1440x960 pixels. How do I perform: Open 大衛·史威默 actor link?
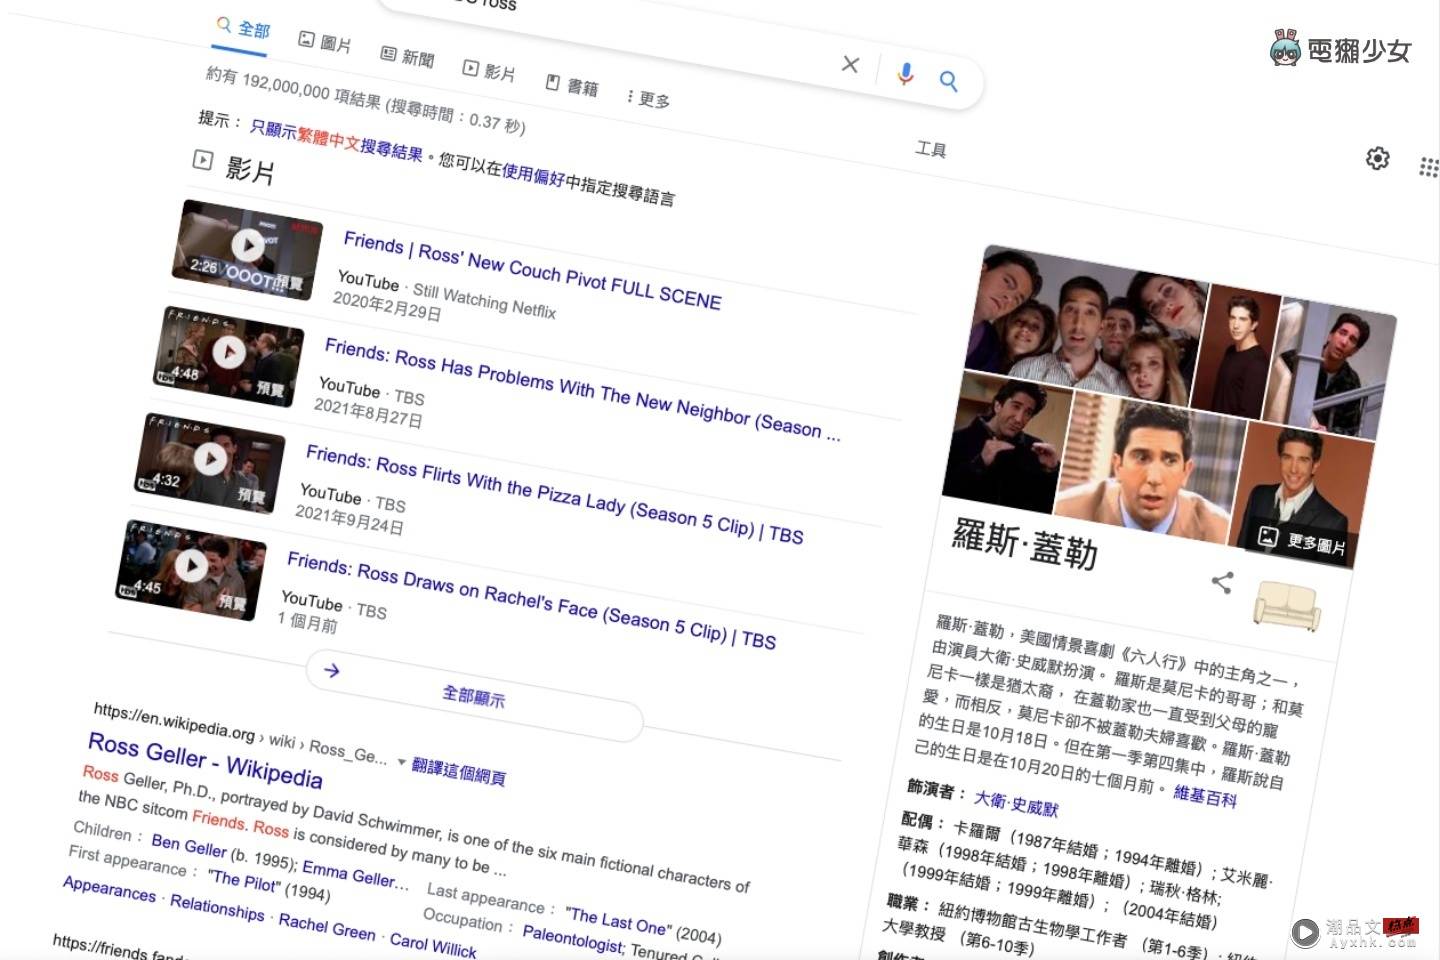1016,803
